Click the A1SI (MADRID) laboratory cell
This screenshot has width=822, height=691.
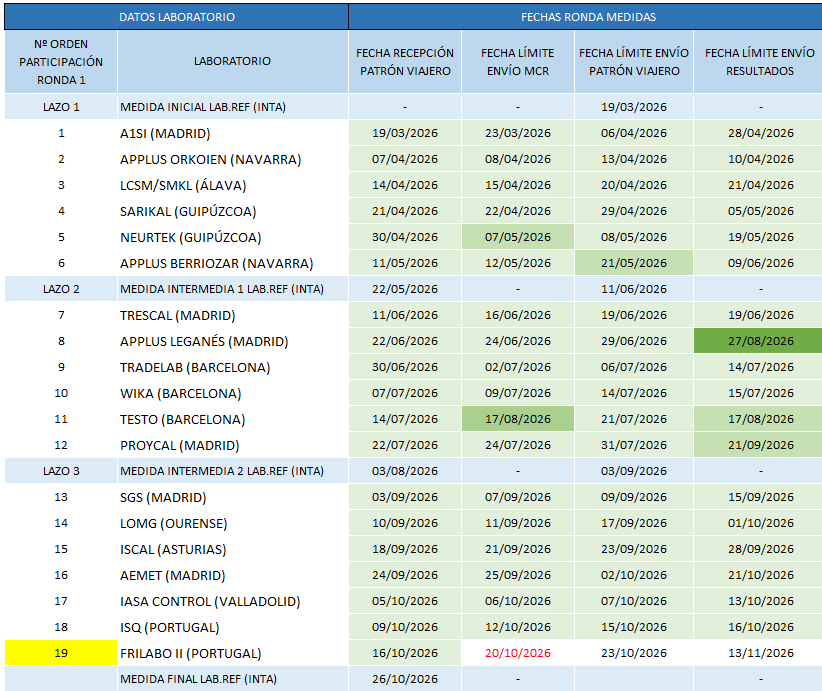point(233,133)
